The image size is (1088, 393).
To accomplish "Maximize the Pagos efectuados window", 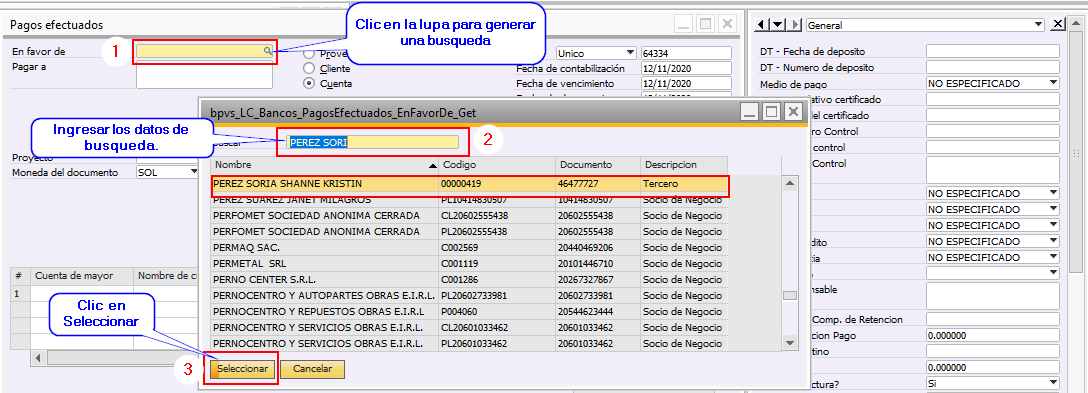I will (x=706, y=24).
